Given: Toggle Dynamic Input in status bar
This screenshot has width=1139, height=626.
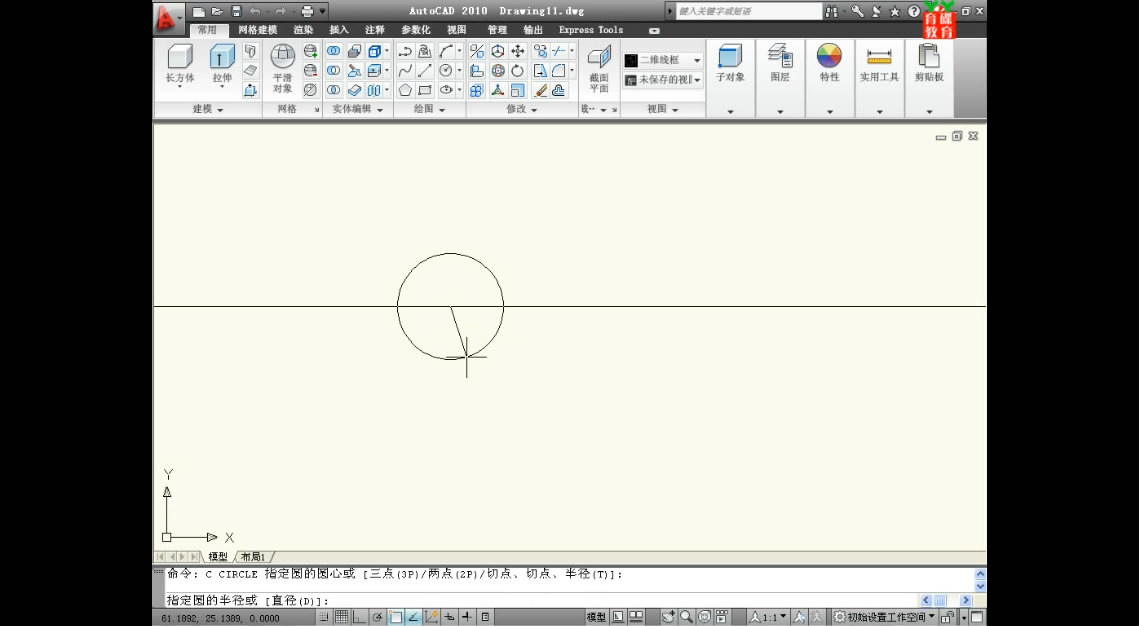Looking at the screenshot, I should pyautogui.click(x=450, y=617).
